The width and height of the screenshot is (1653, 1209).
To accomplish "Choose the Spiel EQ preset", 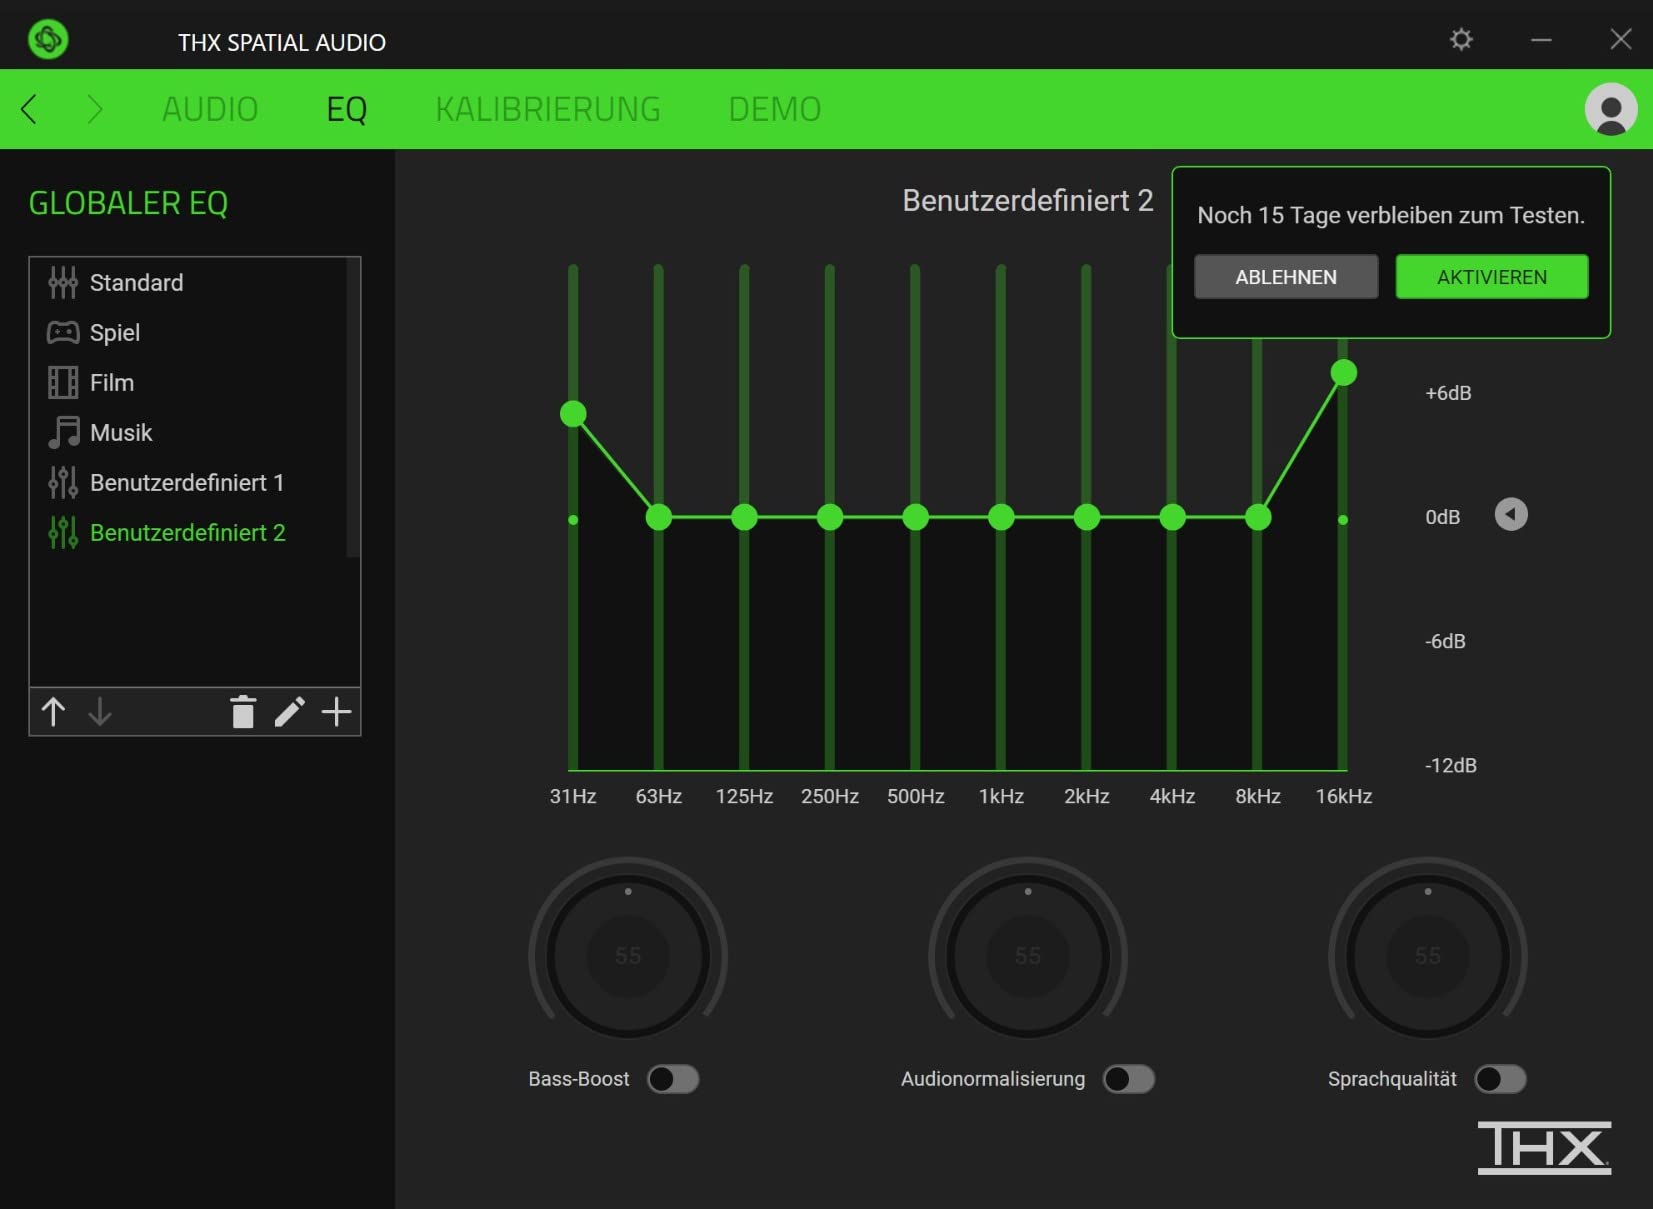I will tap(188, 333).
